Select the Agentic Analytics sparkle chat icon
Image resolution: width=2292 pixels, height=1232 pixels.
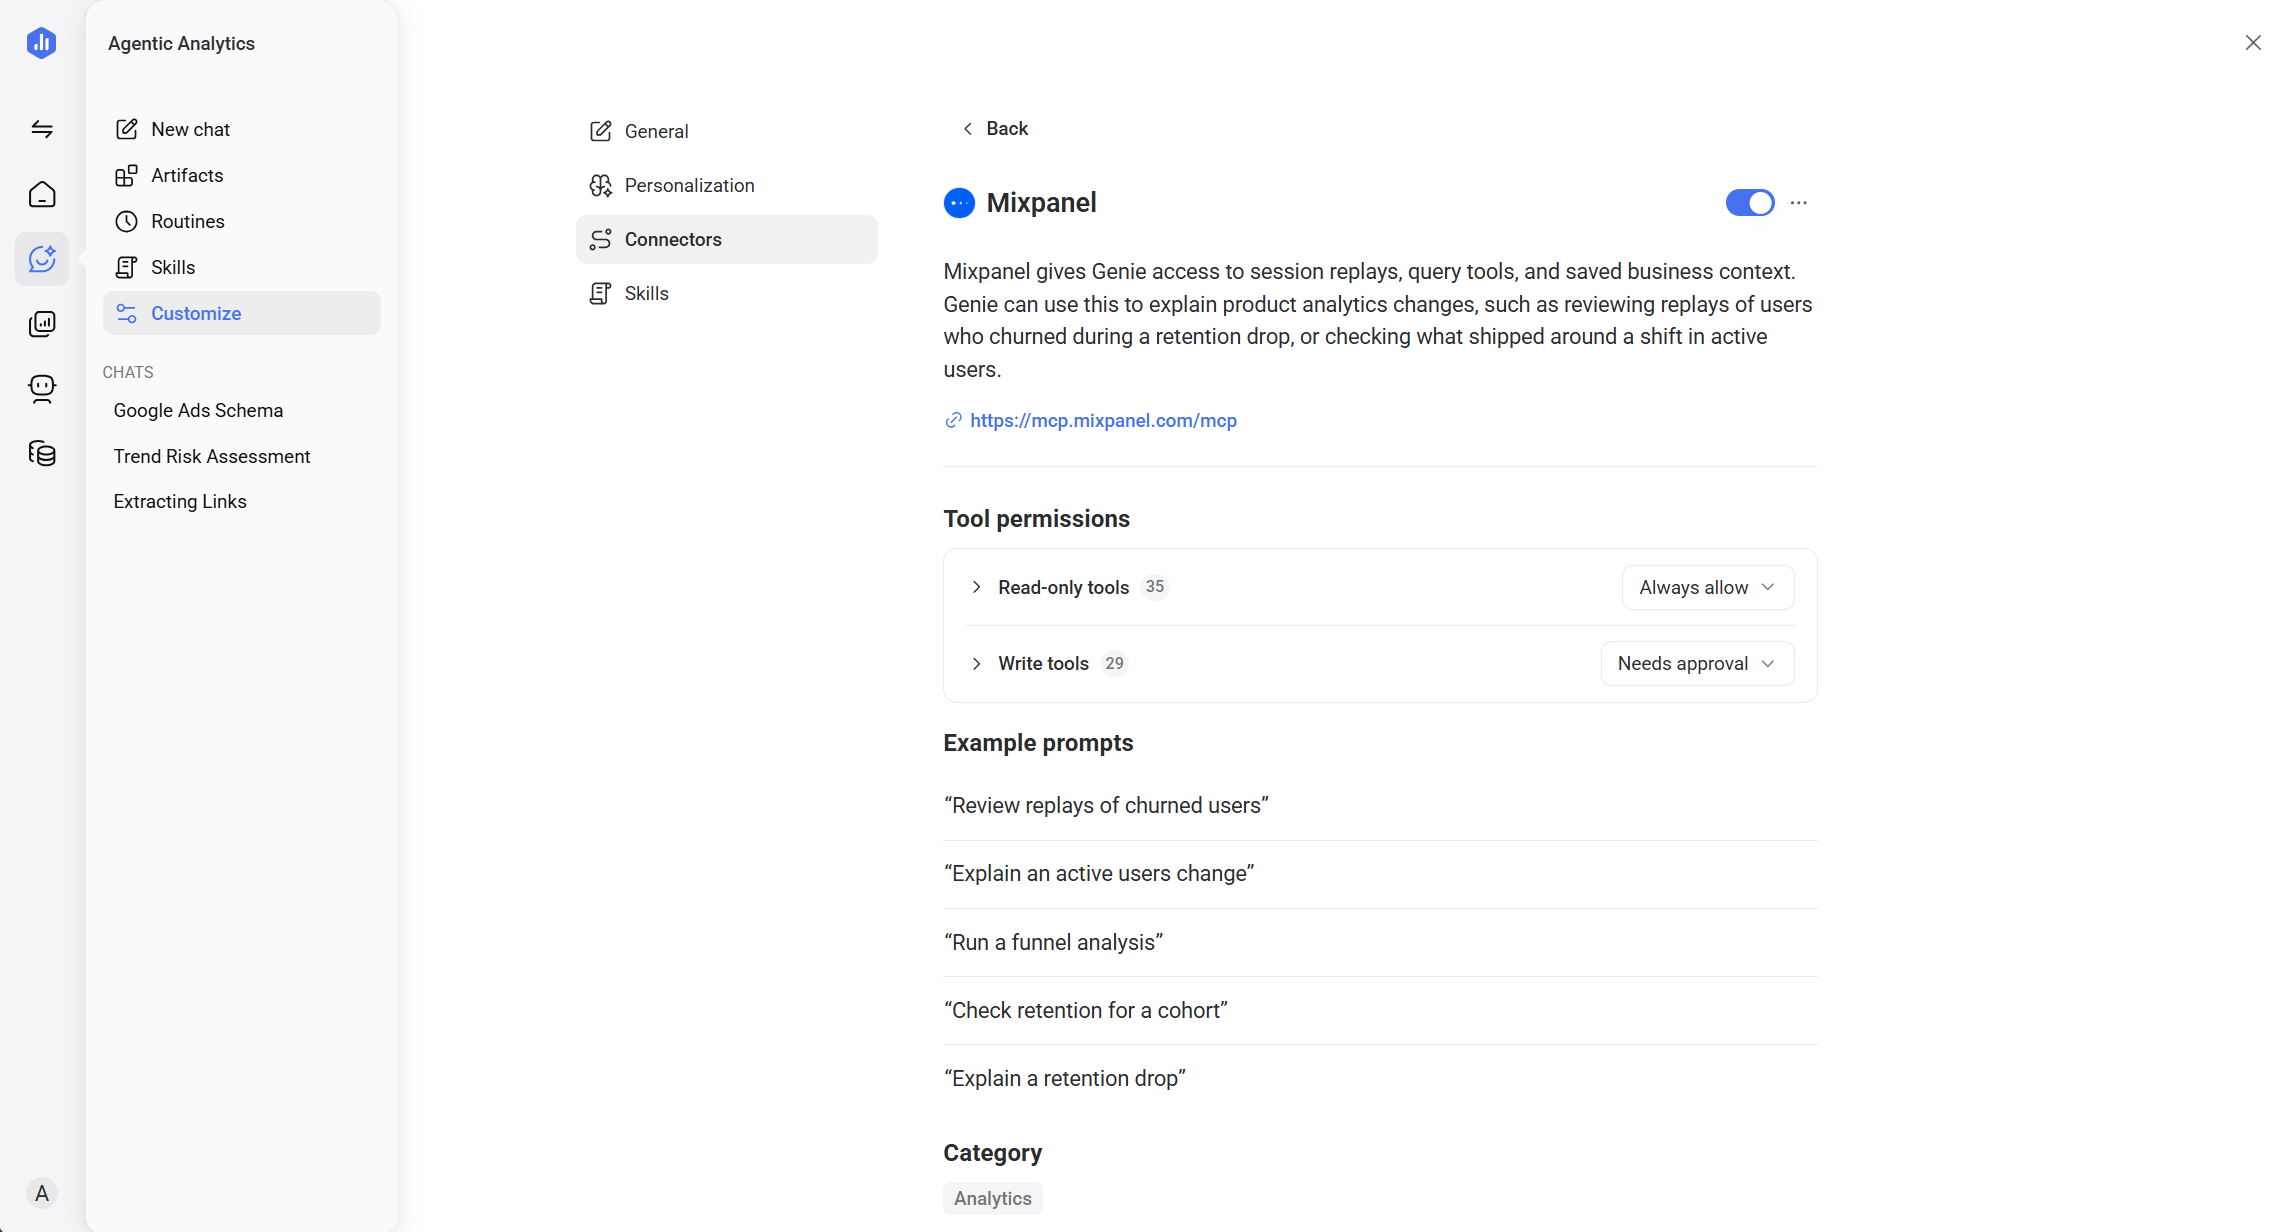tap(42, 259)
